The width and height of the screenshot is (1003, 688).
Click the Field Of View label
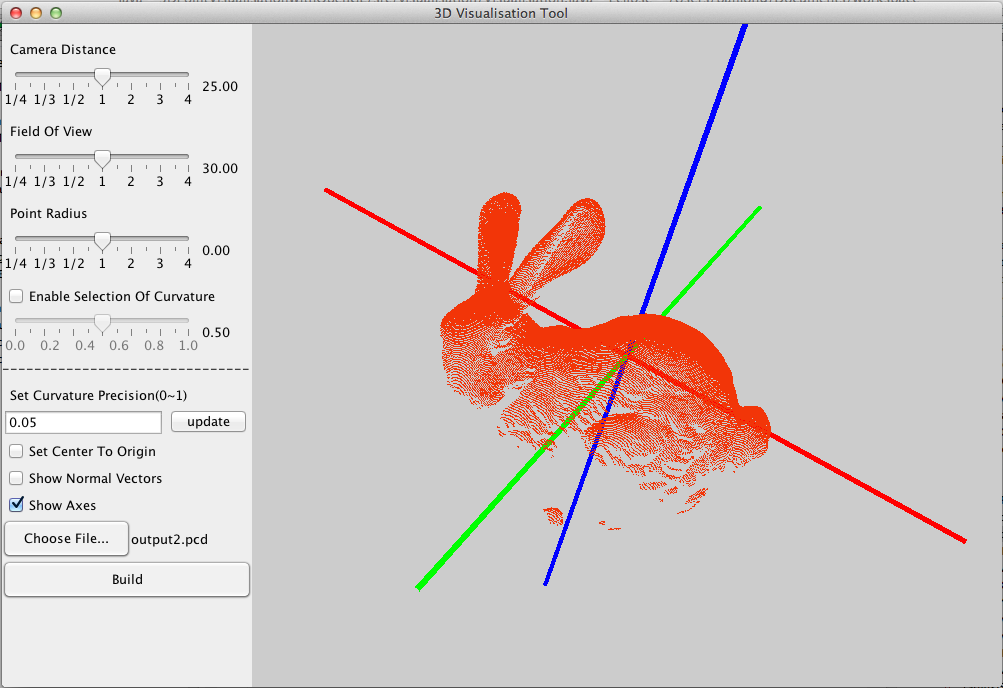pyautogui.click(x=51, y=131)
